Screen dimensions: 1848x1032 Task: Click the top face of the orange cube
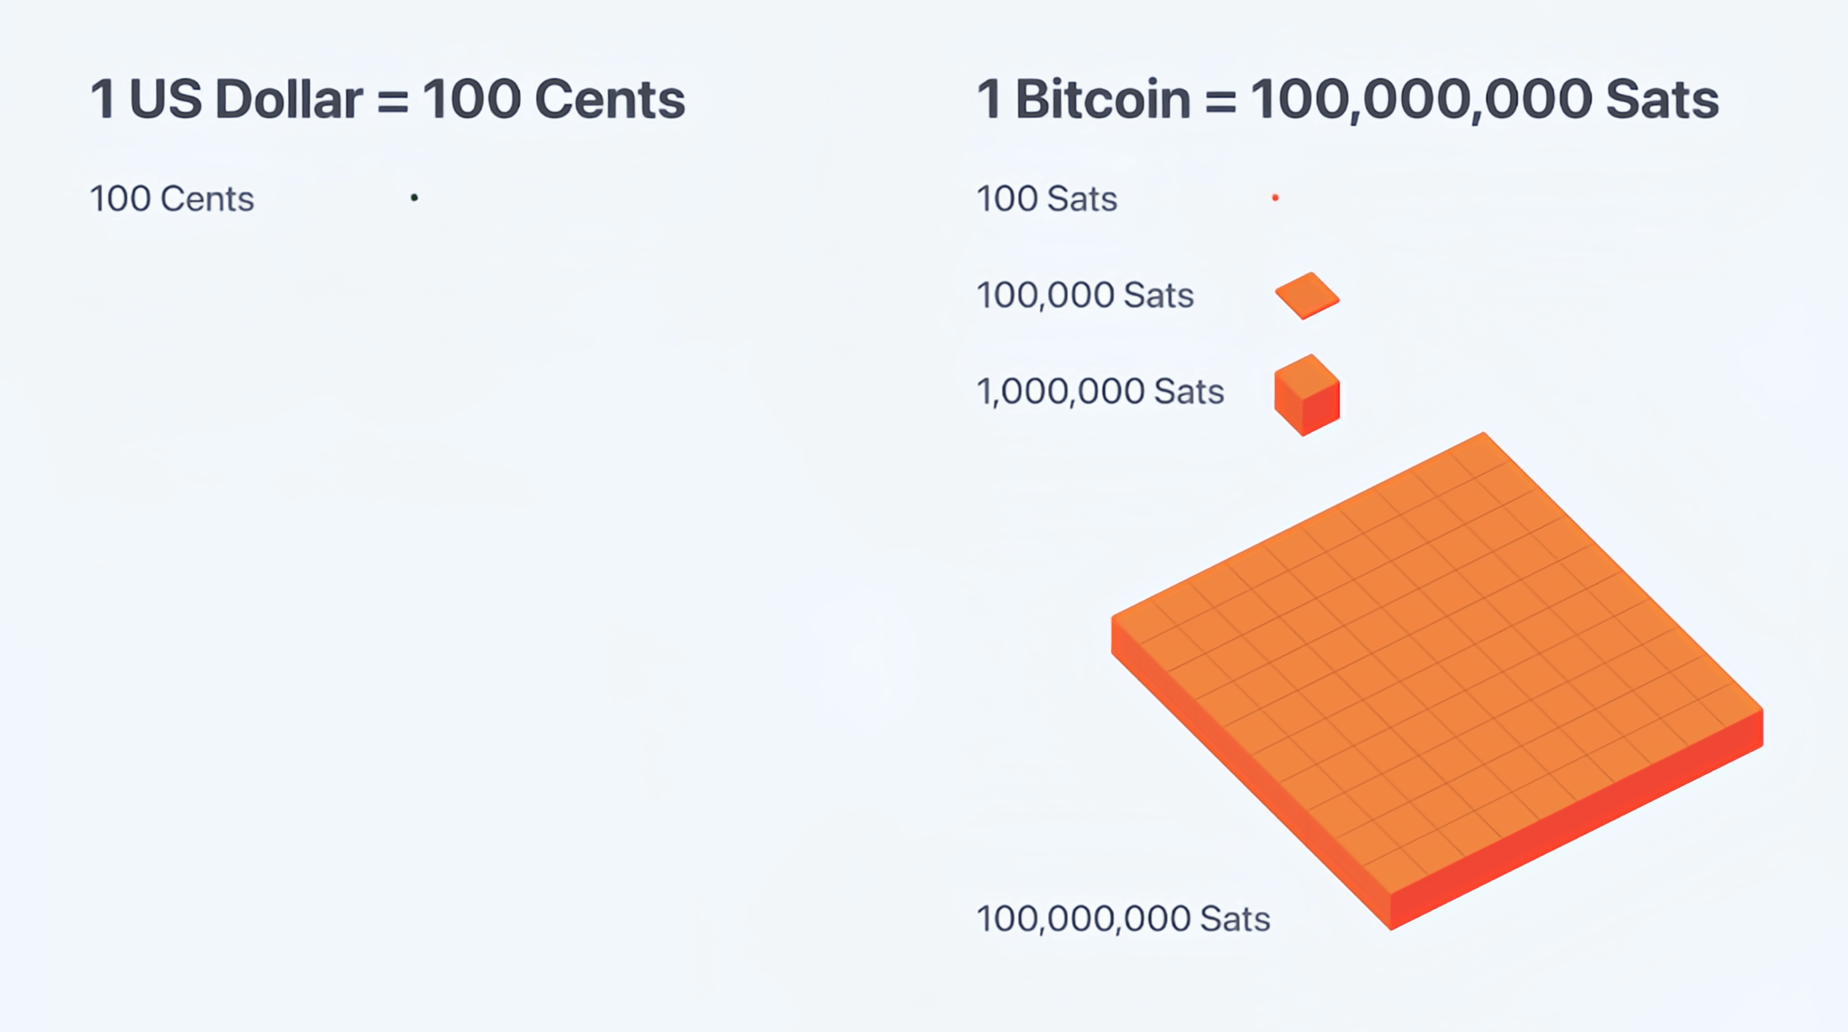[x=1307, y=376]
